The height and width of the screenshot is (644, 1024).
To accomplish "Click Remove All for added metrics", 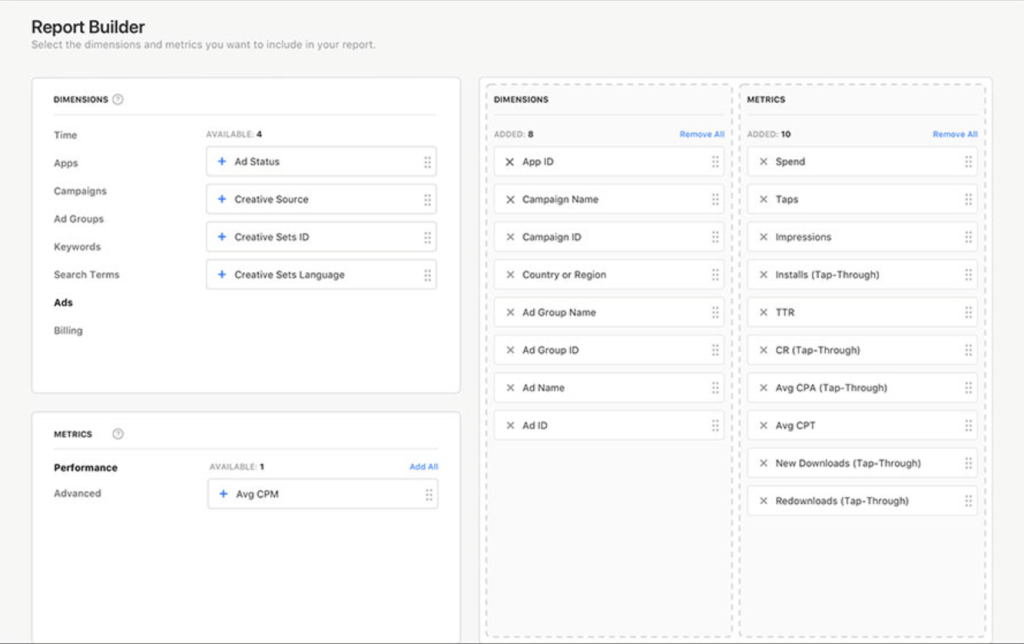I will pyautogui.click(x=955, y=134).
